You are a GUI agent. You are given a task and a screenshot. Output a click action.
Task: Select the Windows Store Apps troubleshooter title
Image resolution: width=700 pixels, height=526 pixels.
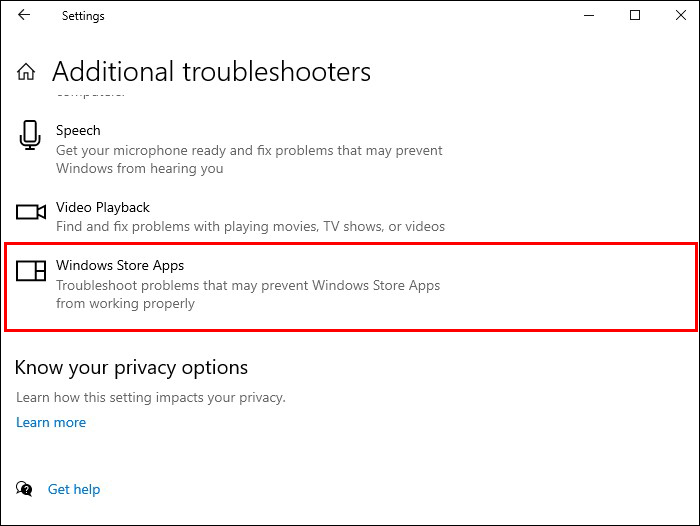pos(120,265)
